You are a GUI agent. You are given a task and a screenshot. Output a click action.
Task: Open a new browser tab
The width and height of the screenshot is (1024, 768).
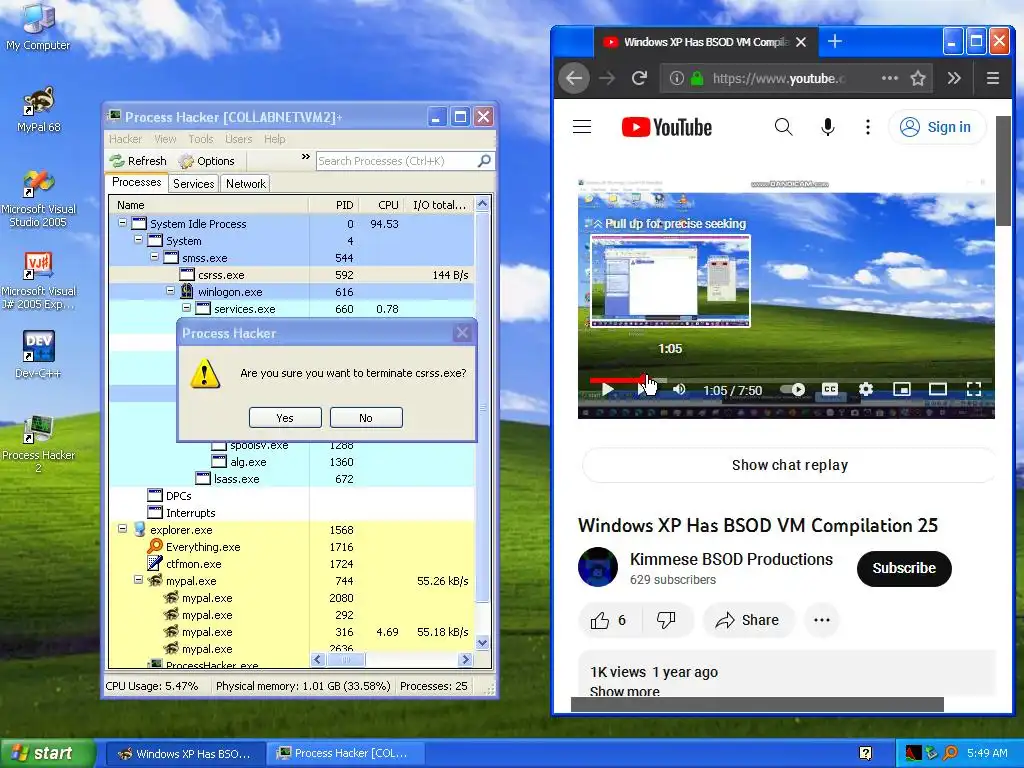tap(835, 41)
